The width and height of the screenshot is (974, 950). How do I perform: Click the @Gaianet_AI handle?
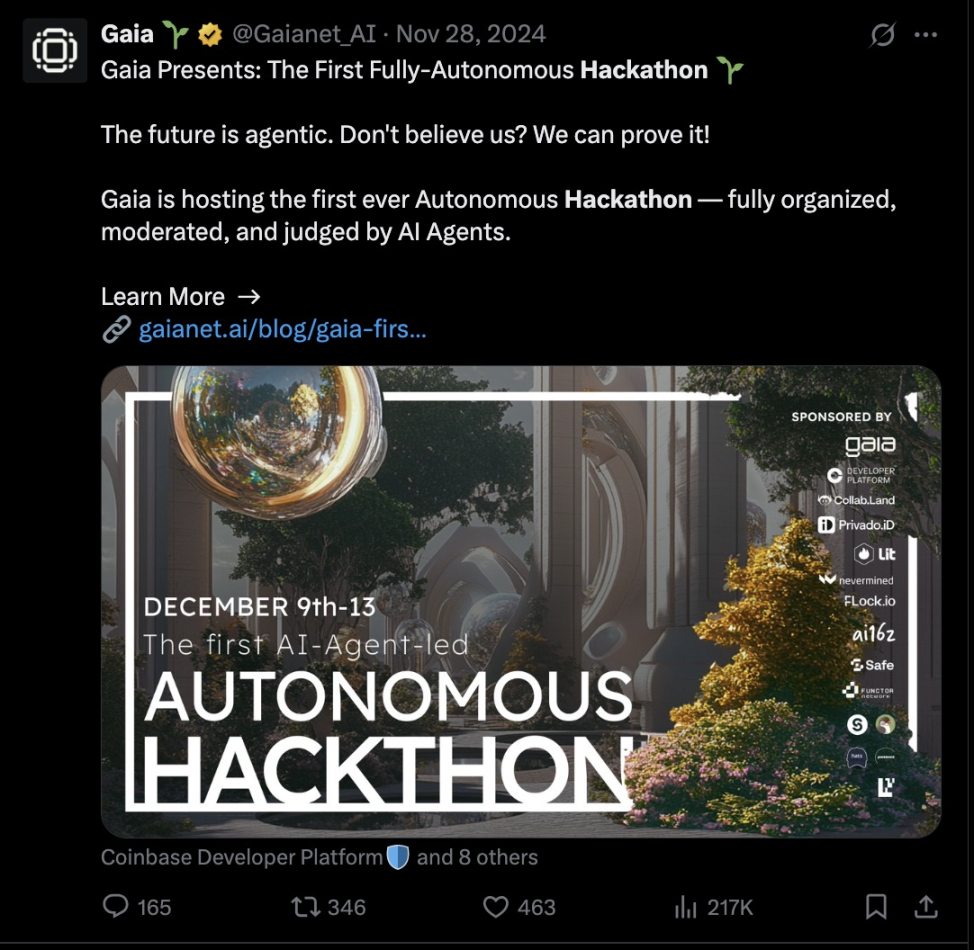coord(304,34)
